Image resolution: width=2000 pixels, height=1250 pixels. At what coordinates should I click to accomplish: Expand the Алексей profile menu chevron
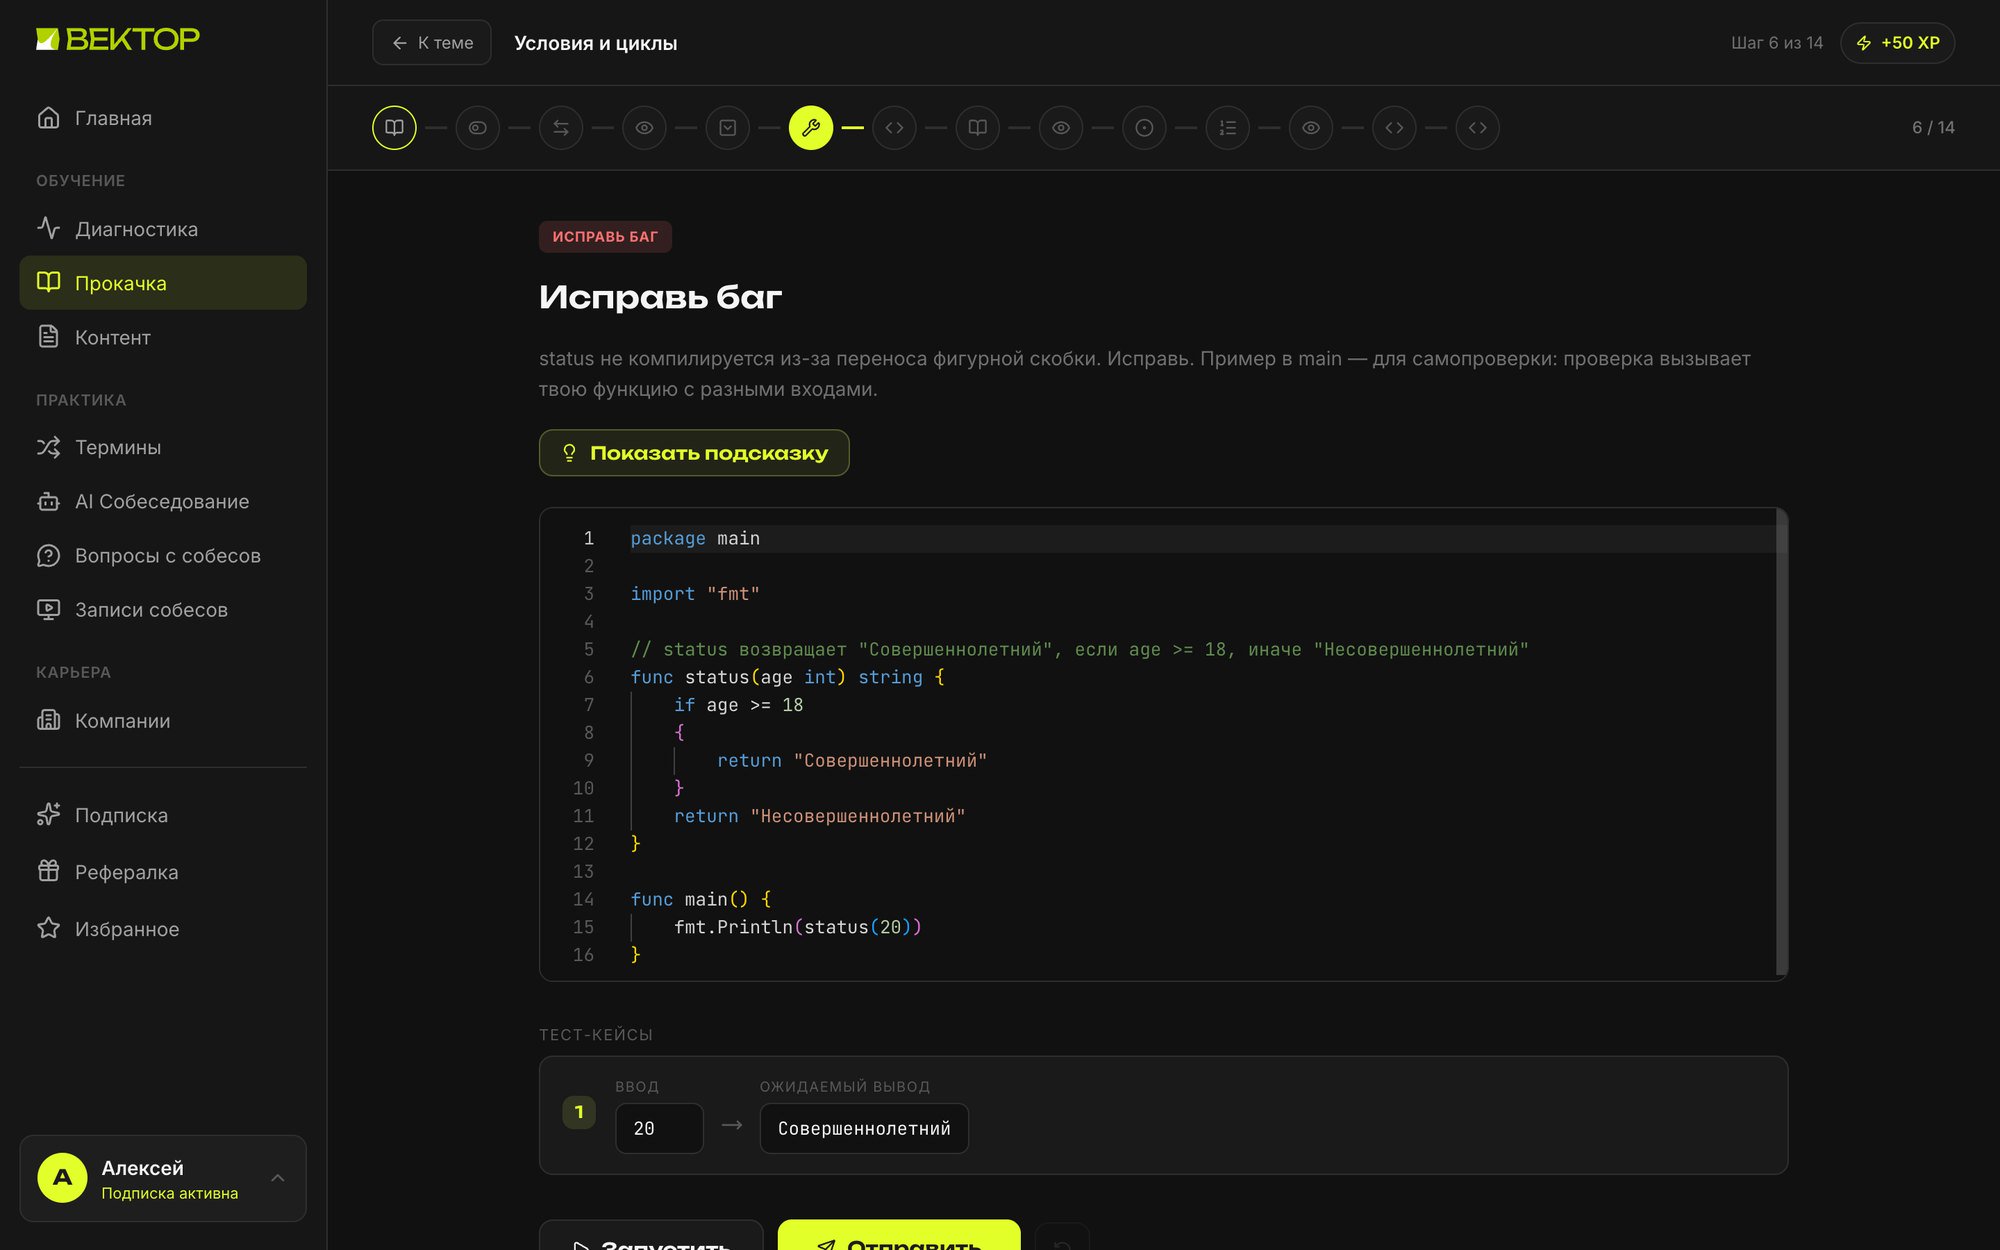(x=278, y=1178)
